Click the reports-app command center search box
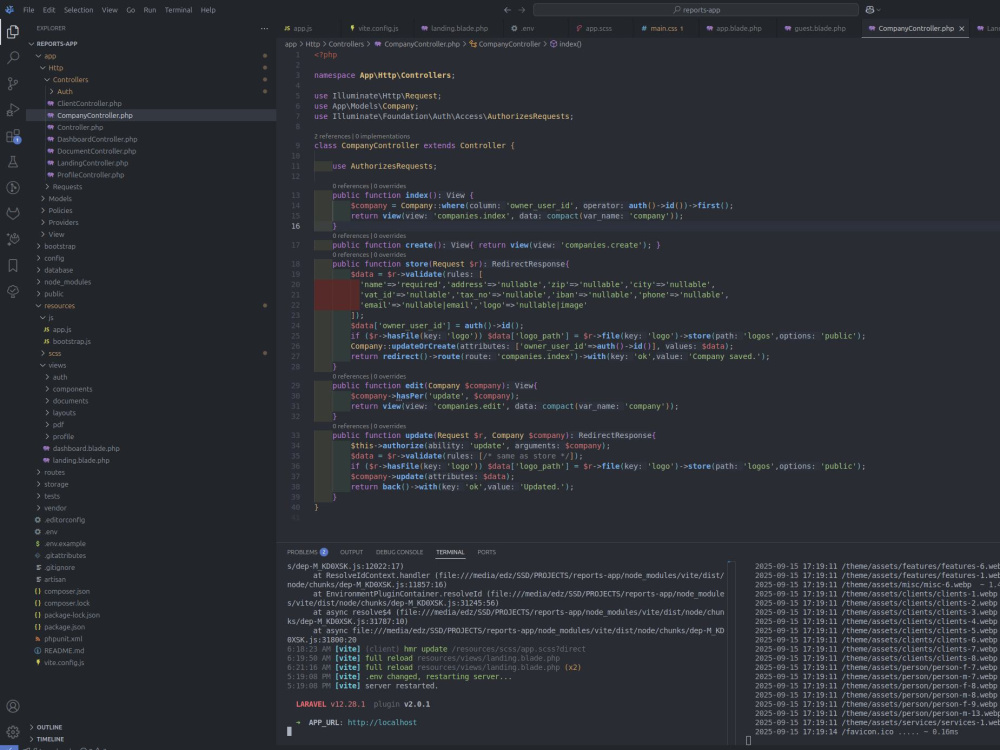 click(x=695, y=10)
